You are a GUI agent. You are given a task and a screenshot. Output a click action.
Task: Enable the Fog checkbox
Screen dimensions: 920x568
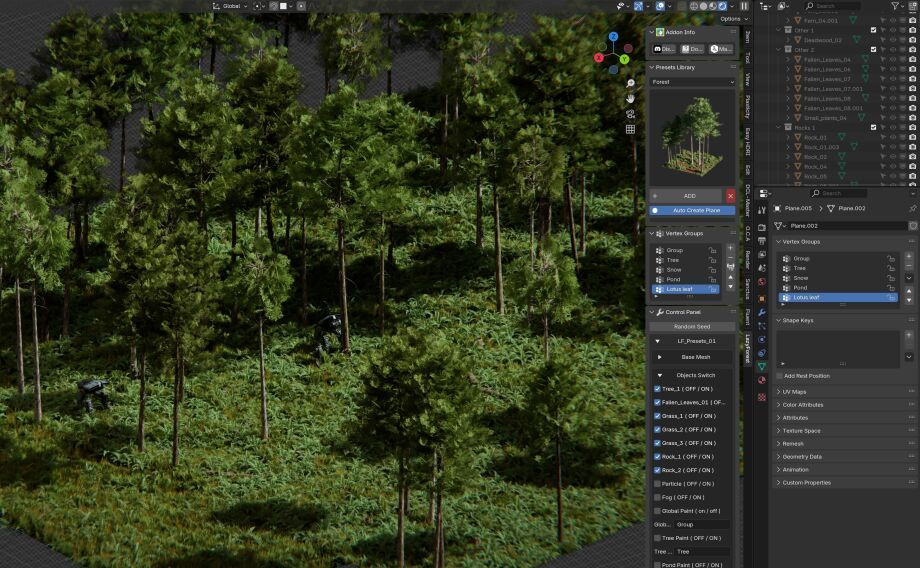click(657, 497)
